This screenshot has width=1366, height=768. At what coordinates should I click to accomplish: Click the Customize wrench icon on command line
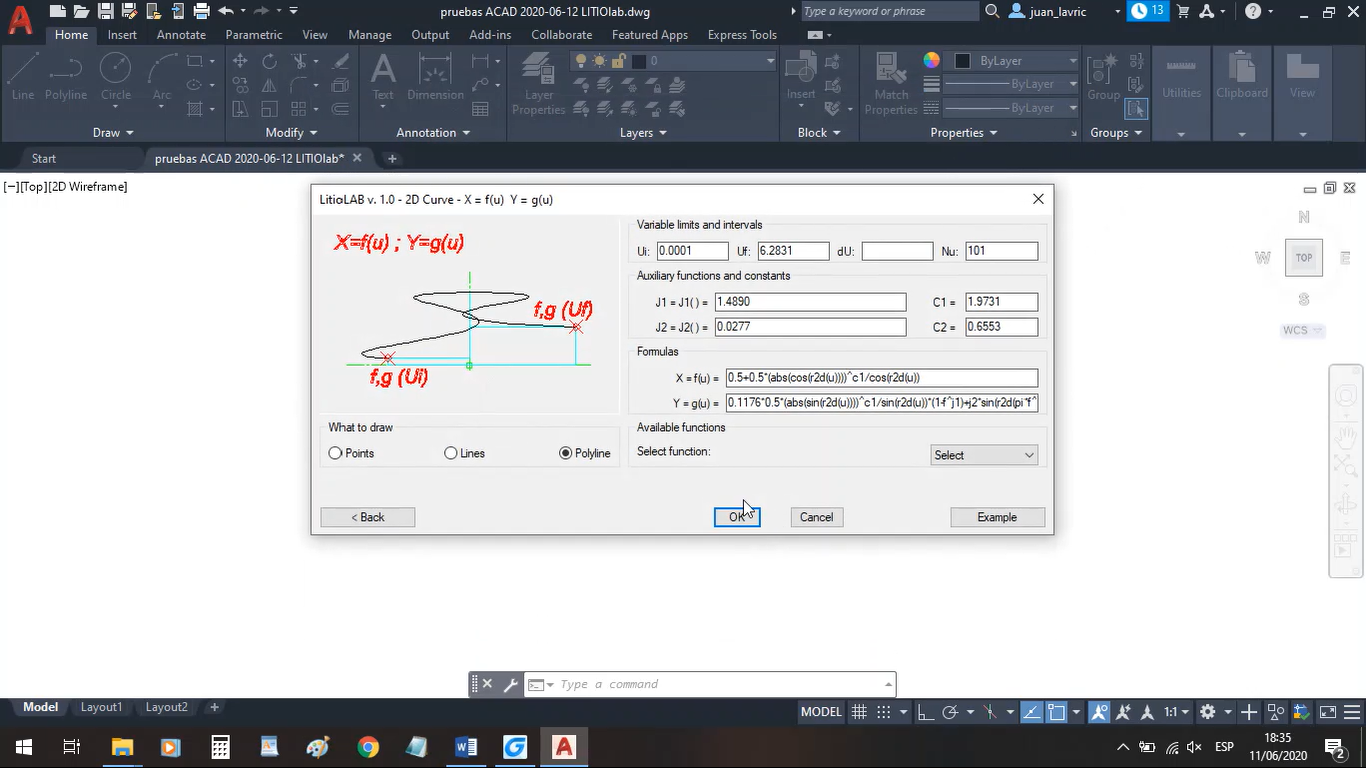click(x=510, y=685)
